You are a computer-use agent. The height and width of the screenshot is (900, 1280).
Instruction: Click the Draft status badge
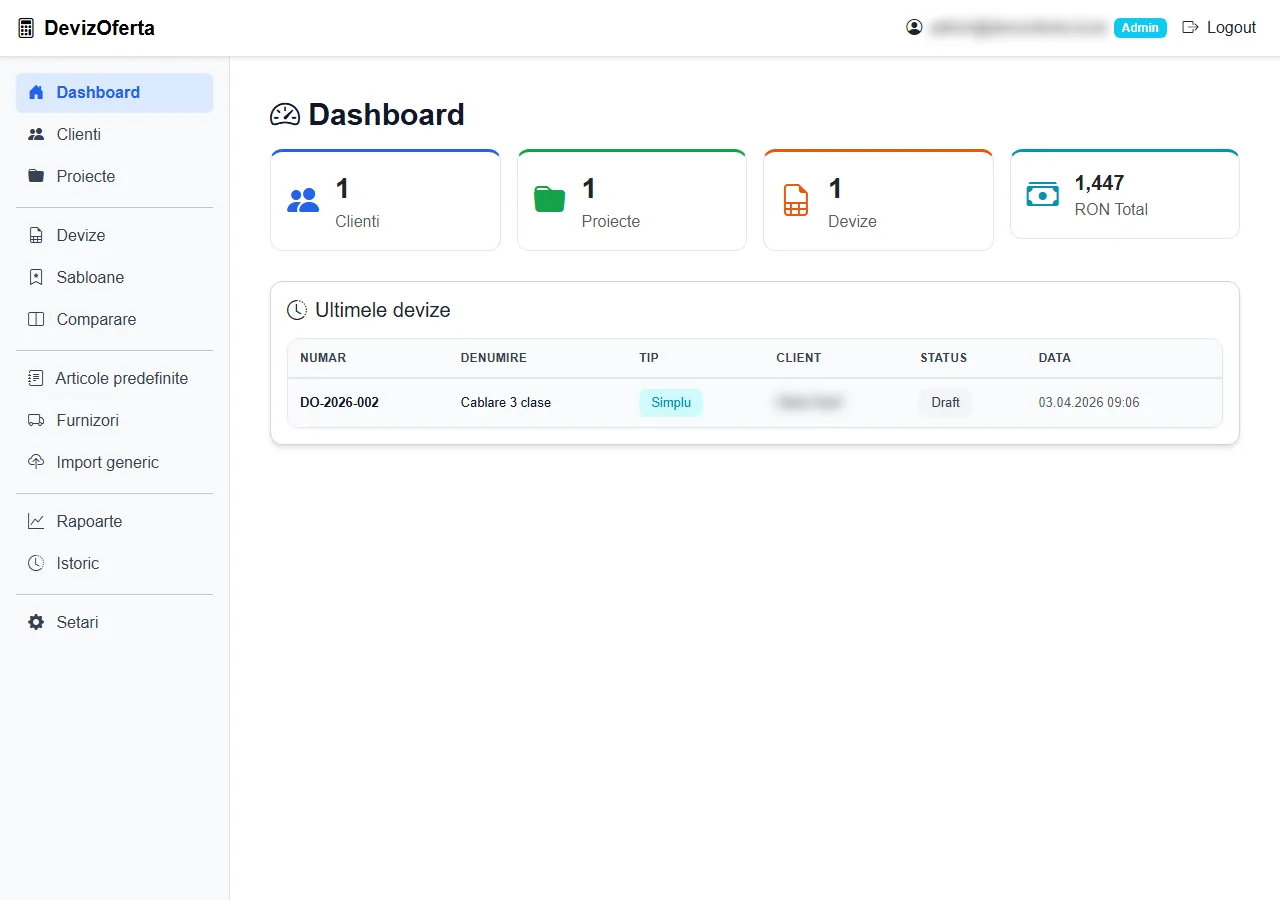tap(945, 403)
